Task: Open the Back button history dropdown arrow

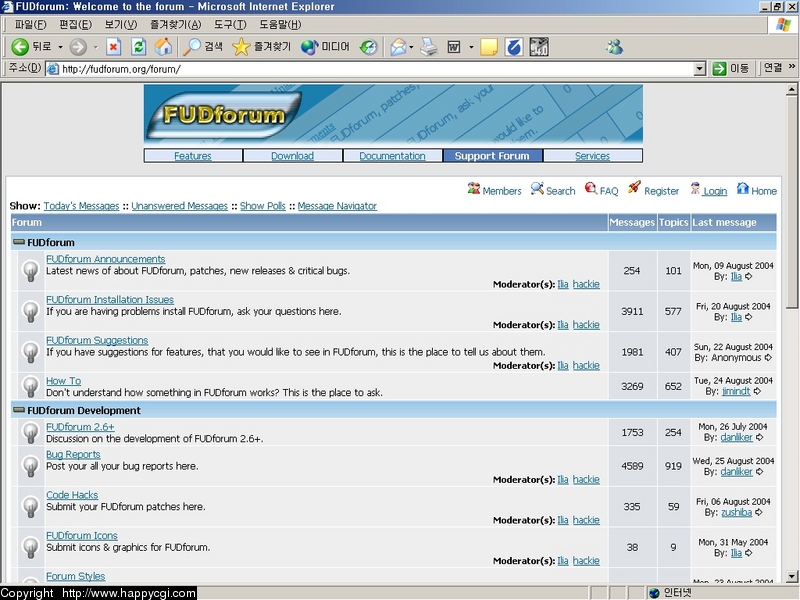Action: pos(60,47)
